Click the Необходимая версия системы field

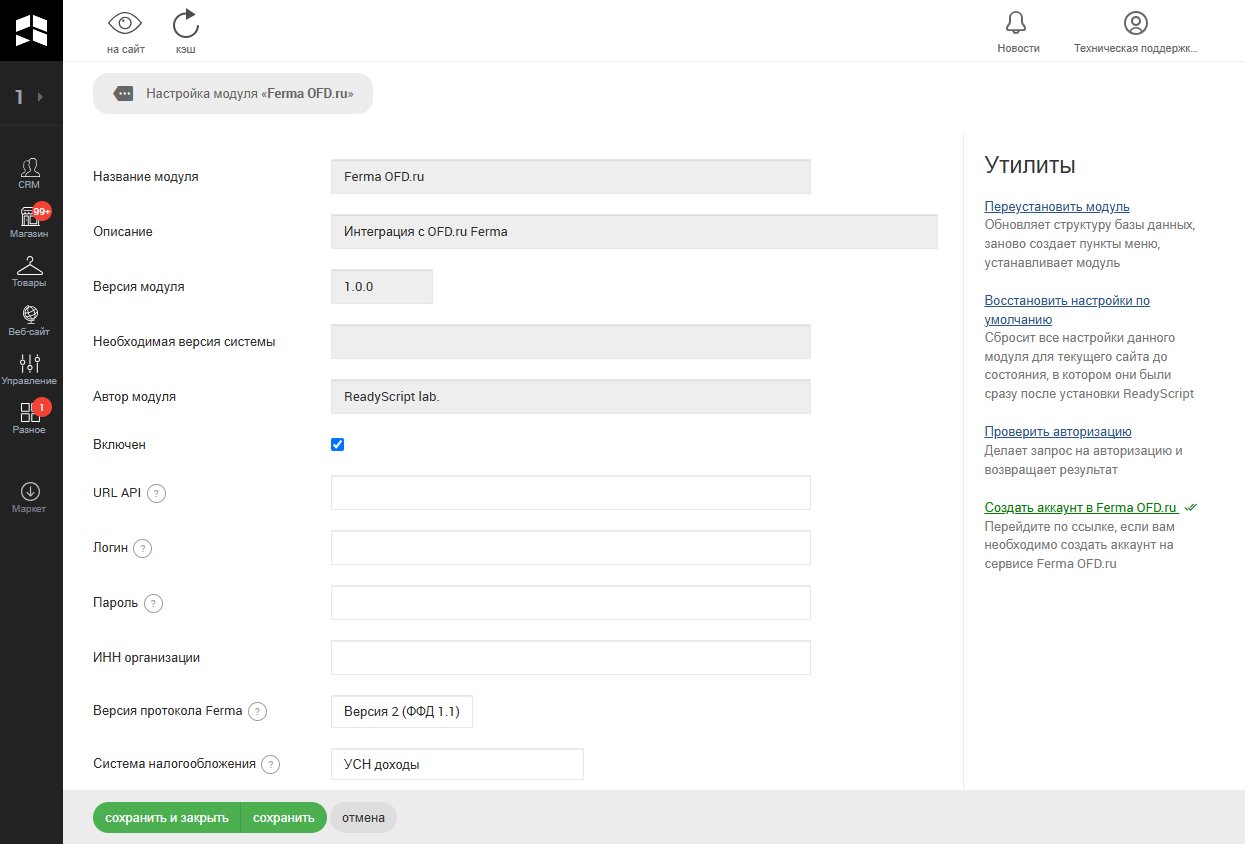pyautogui.click(x=571, y=342)
